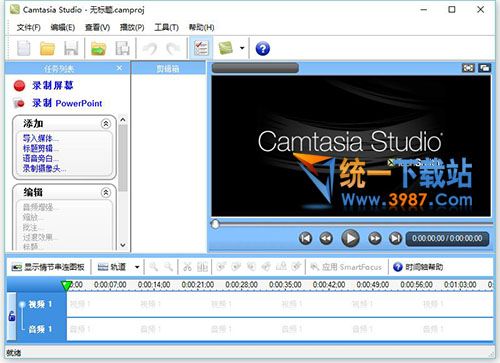Click the red Record Screen icon

point(19,86)
